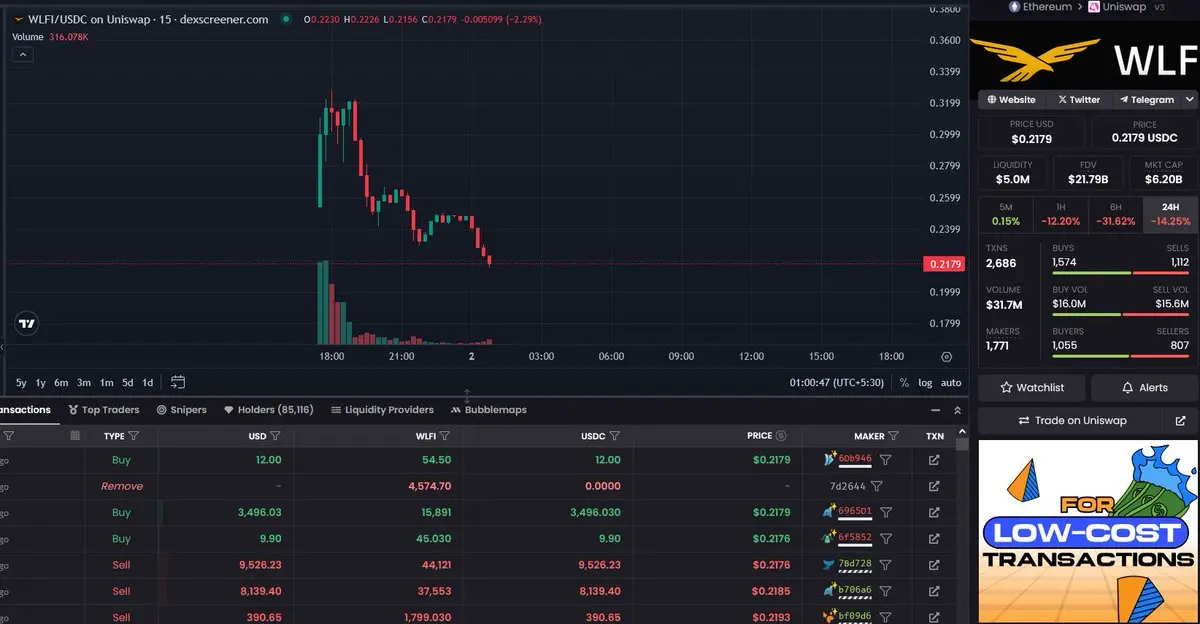Filter transactions by TYPE funnel icon
This screenshot has width=1200, height=624.
(133, 436)
